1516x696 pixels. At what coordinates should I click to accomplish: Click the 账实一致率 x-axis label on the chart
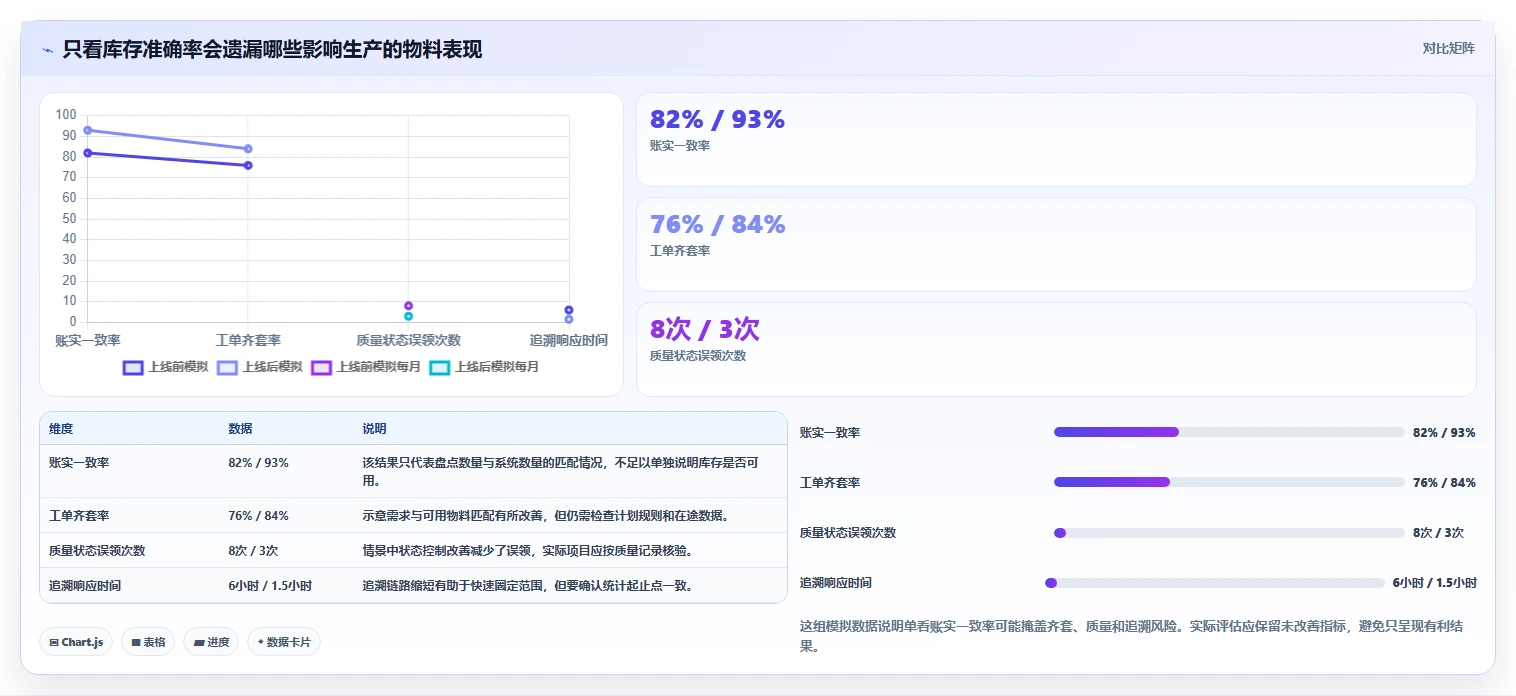coord(88,341)
